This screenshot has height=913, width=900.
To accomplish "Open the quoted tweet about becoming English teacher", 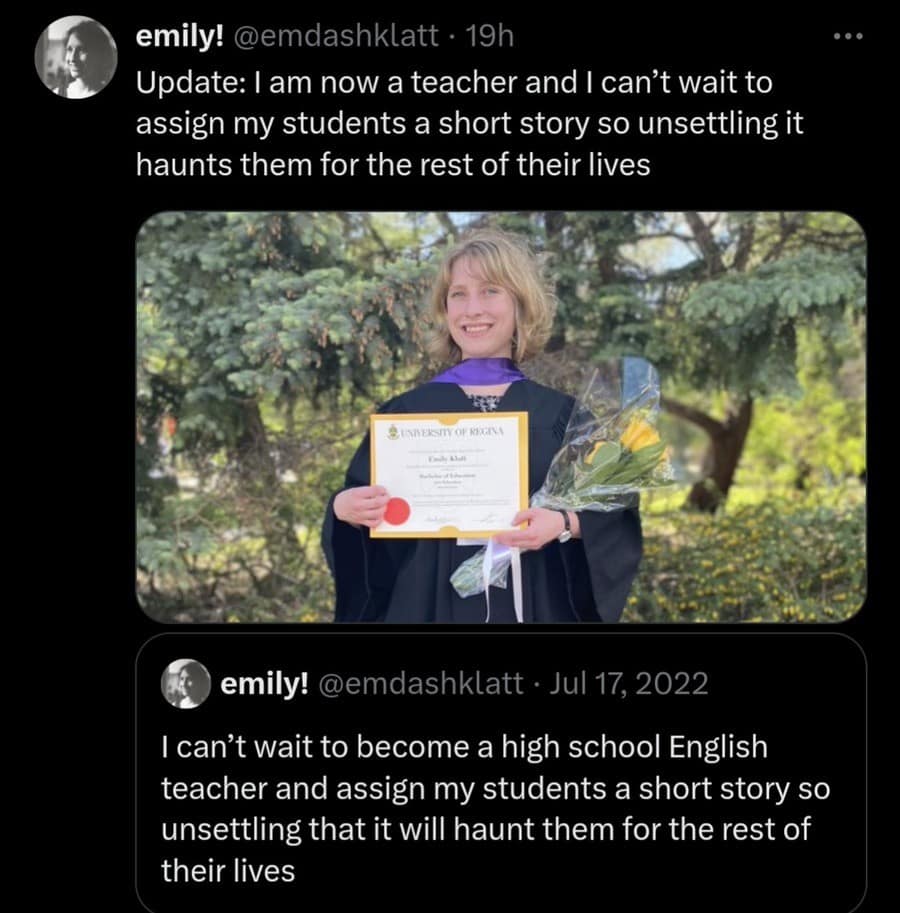I will pyautogui.click(x=495, y=808).
